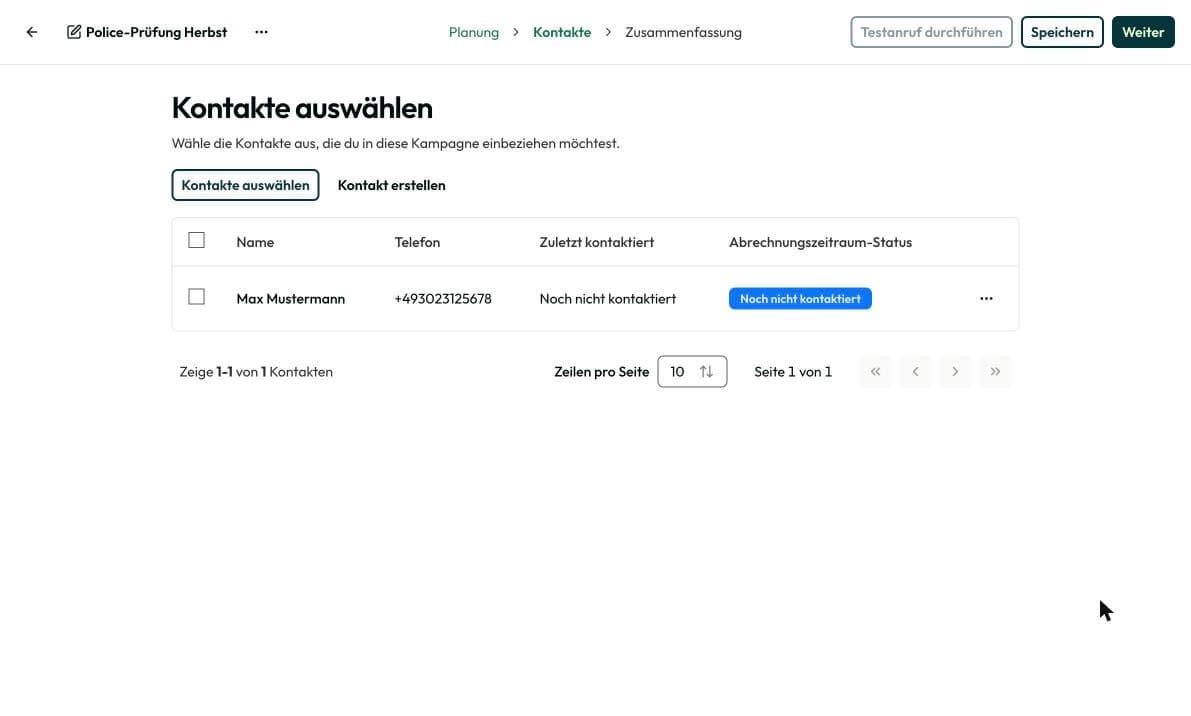Open the Zeilen pro Seite dropdown
This screenshot has width=1191, height=716.
point(692,371)
